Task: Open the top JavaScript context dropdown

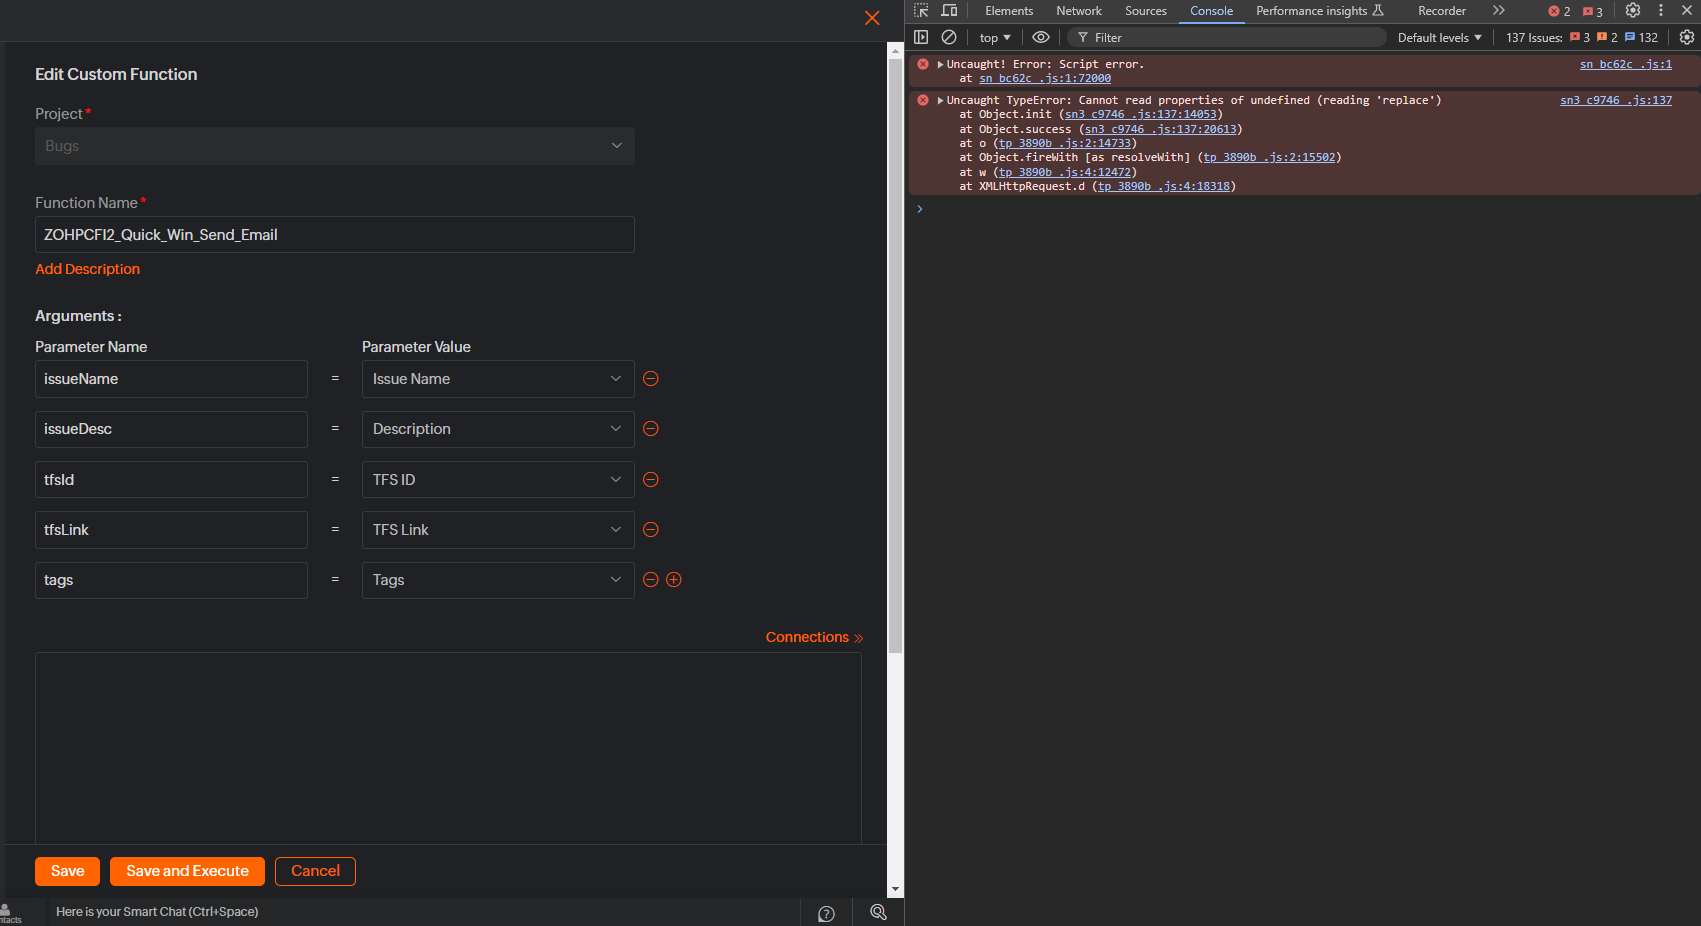Action: (x=995, y=38)
